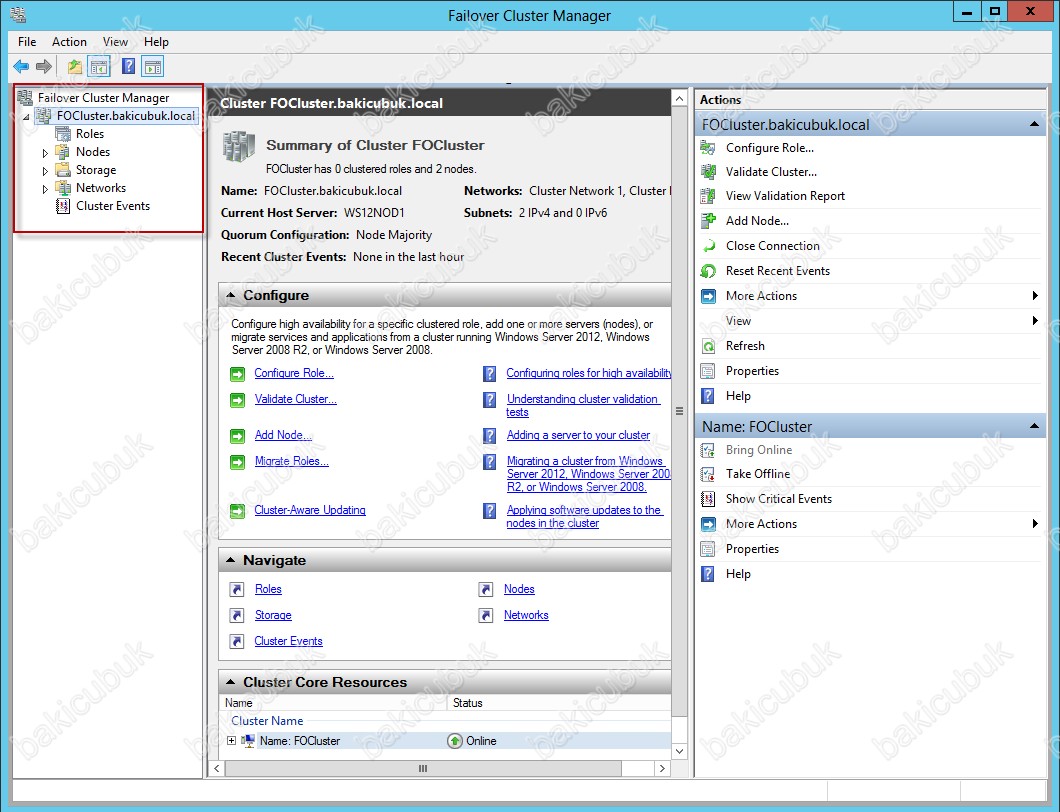The height and width of the screenshot is (812, 1060).
Task: Click the Add Node icon in Actions pane
Action: [708, 220]
